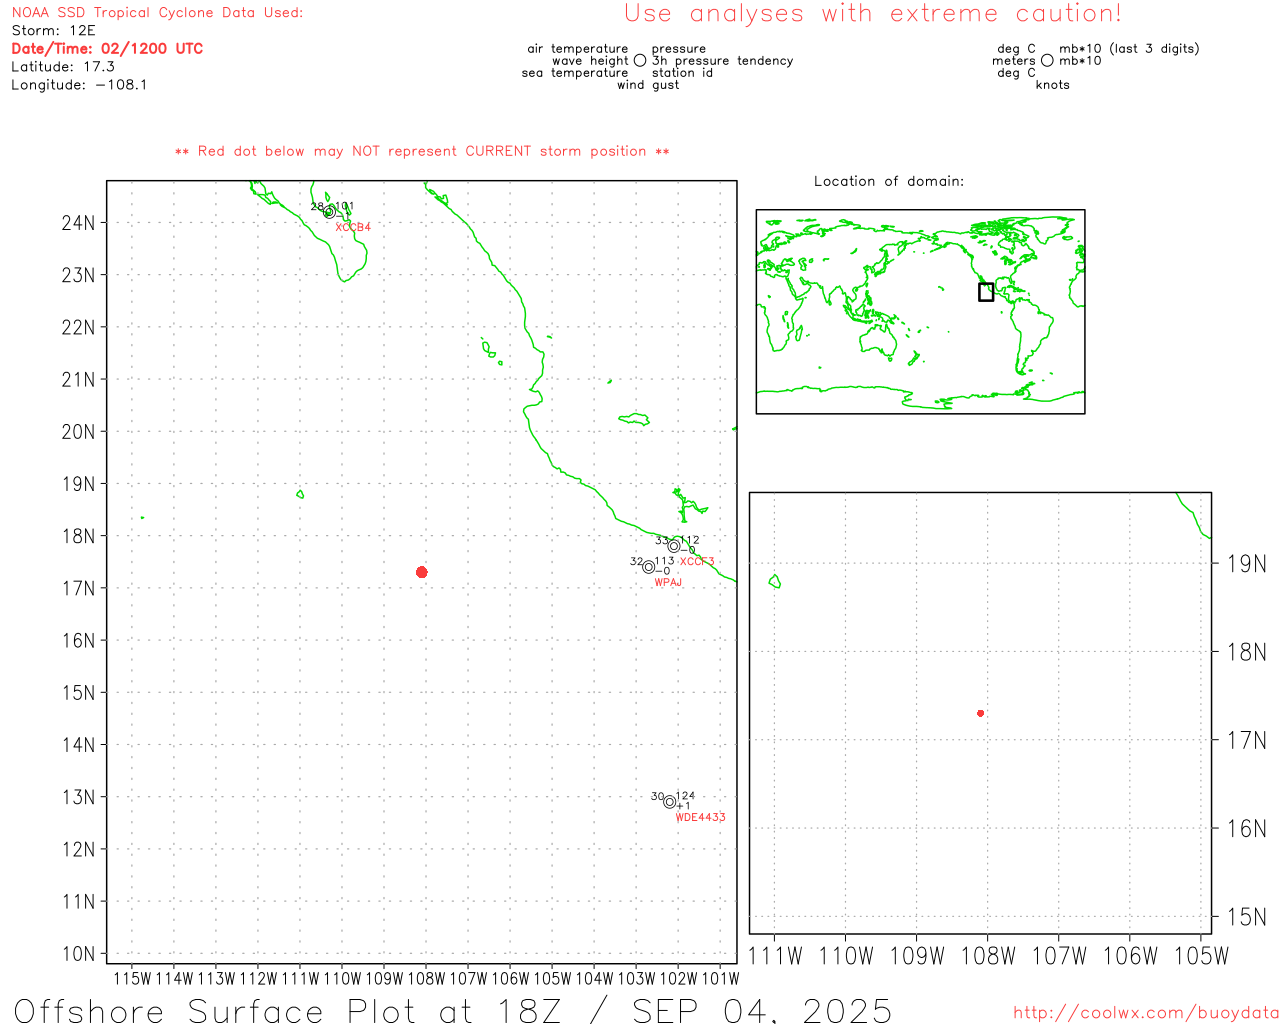This screenshot has width=1280, height=1024.
Task: Click the red storm dot in zoomed inset map
Action: click(980, 713)
